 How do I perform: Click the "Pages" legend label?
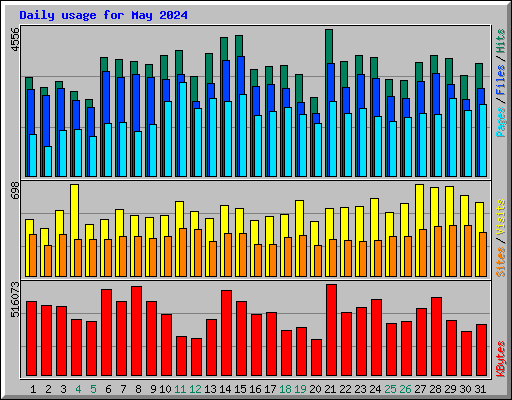tap(500, 122)
